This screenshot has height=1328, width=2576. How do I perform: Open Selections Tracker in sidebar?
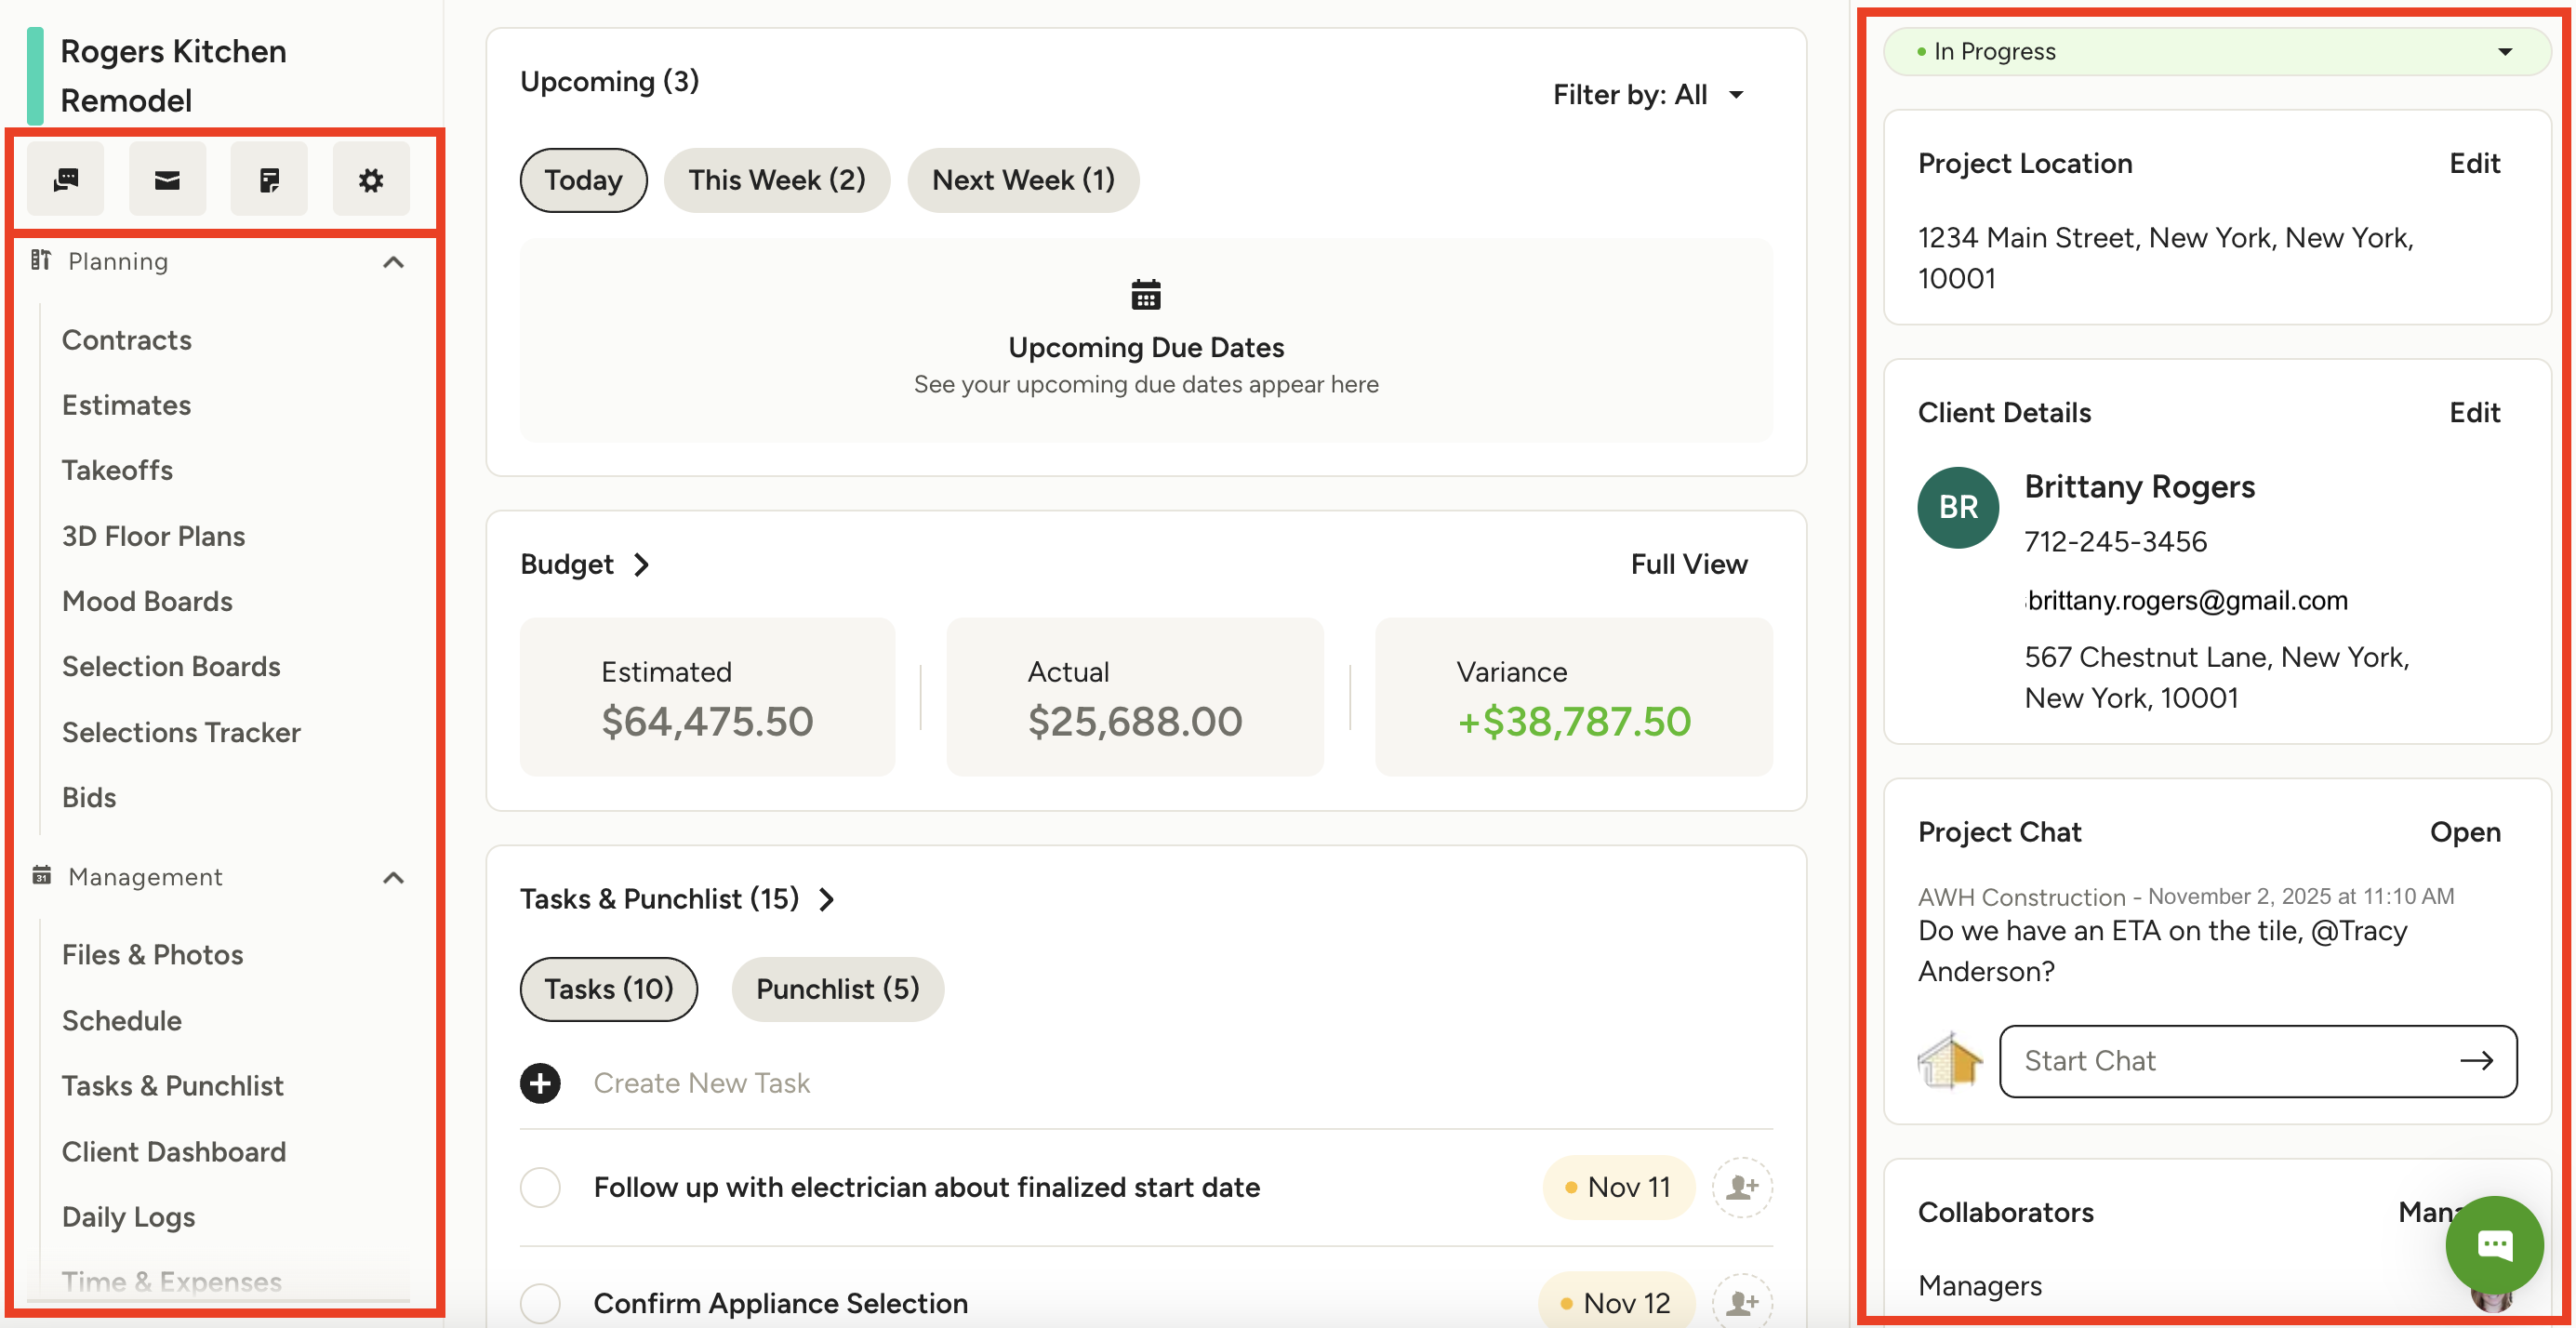181,732
